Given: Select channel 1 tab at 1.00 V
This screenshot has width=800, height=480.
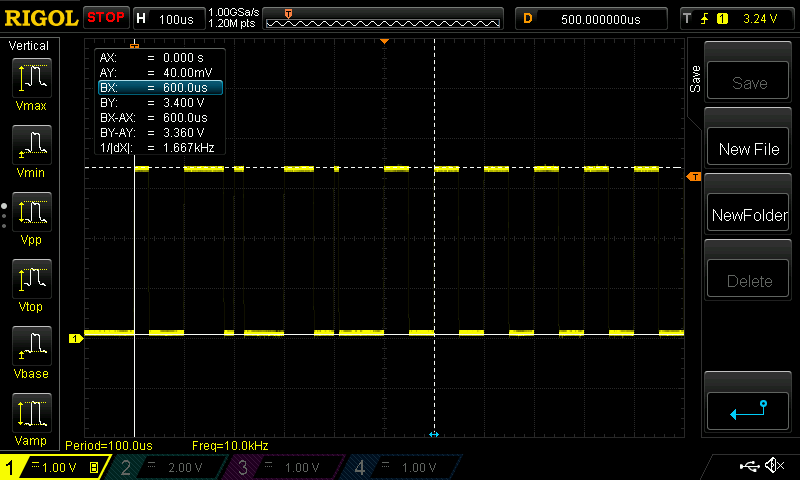Looking at the screenshot, I should pyautogui.click(x=54, y=467).
